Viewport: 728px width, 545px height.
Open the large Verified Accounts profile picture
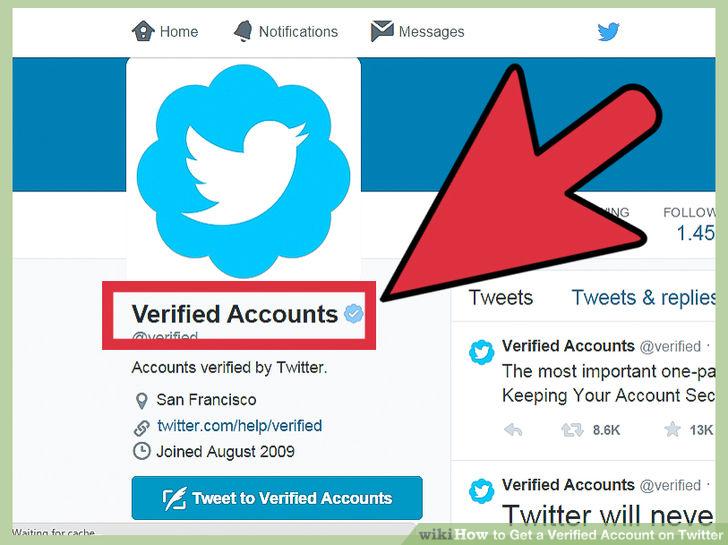click(243, 171)
